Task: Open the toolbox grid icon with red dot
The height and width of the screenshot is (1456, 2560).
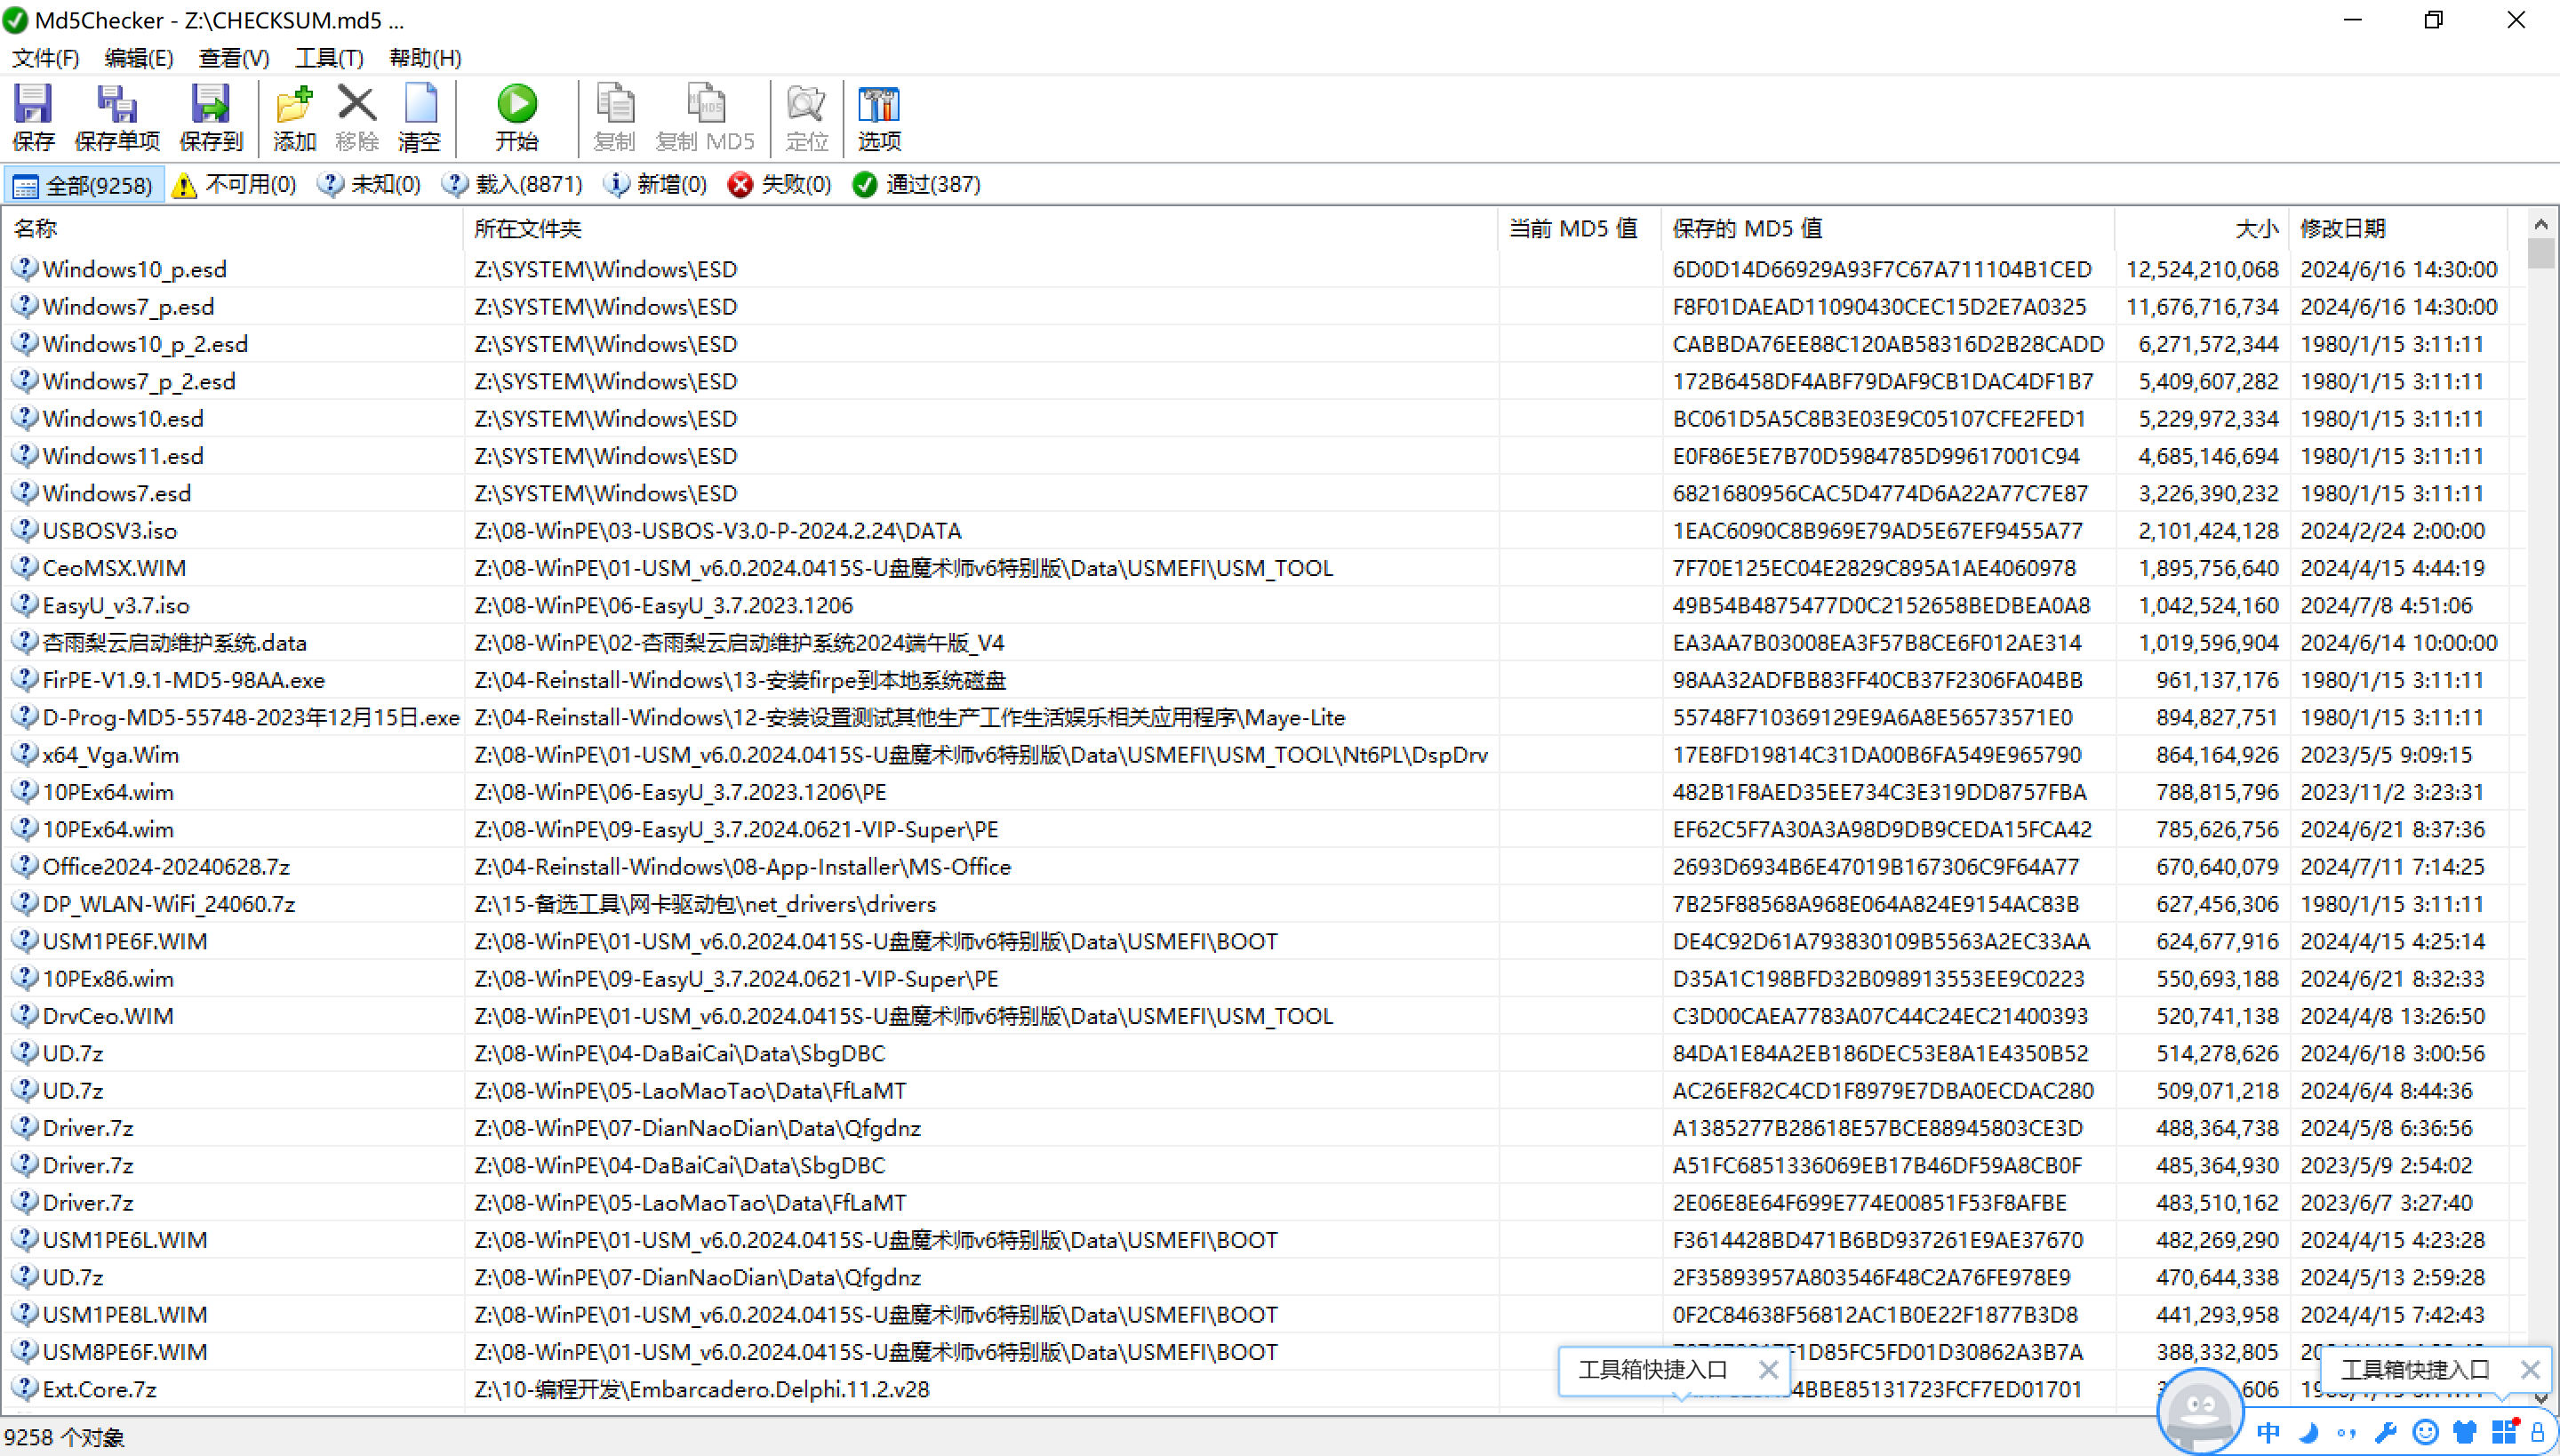Action: pos(2504,1431)
